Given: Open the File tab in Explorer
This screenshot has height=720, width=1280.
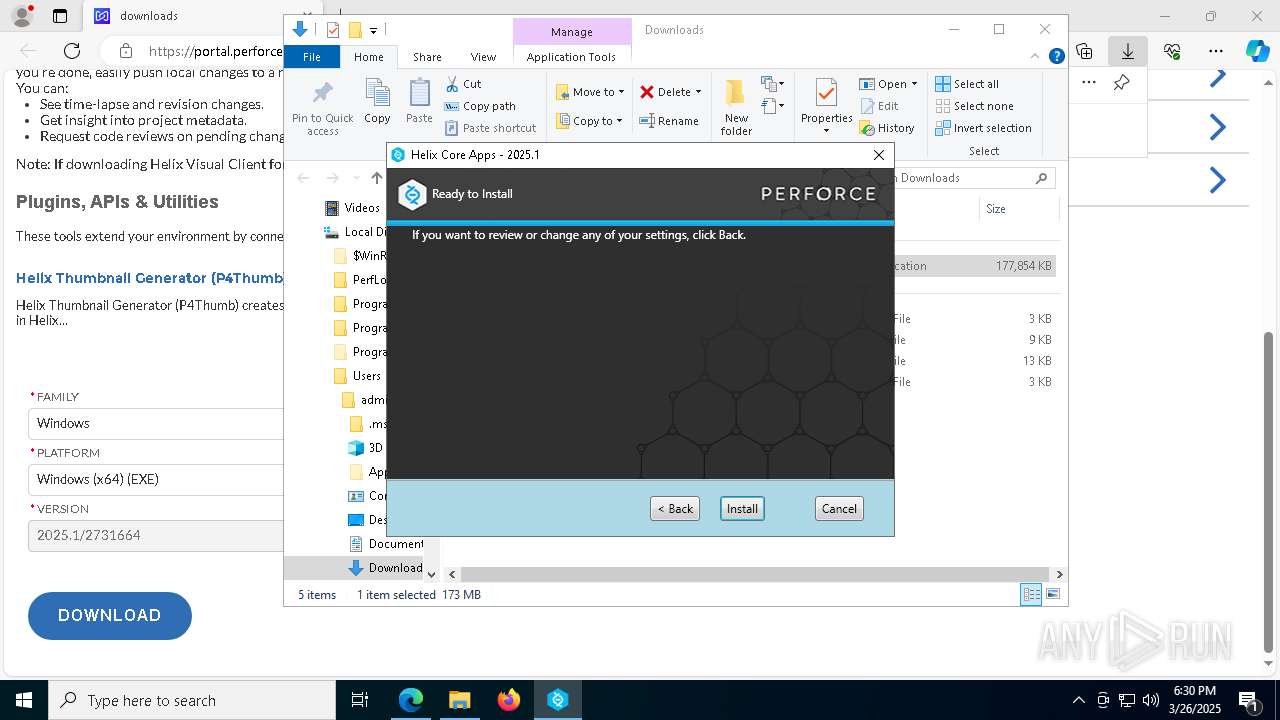Looking at the screenshot, I should point(312,57).
